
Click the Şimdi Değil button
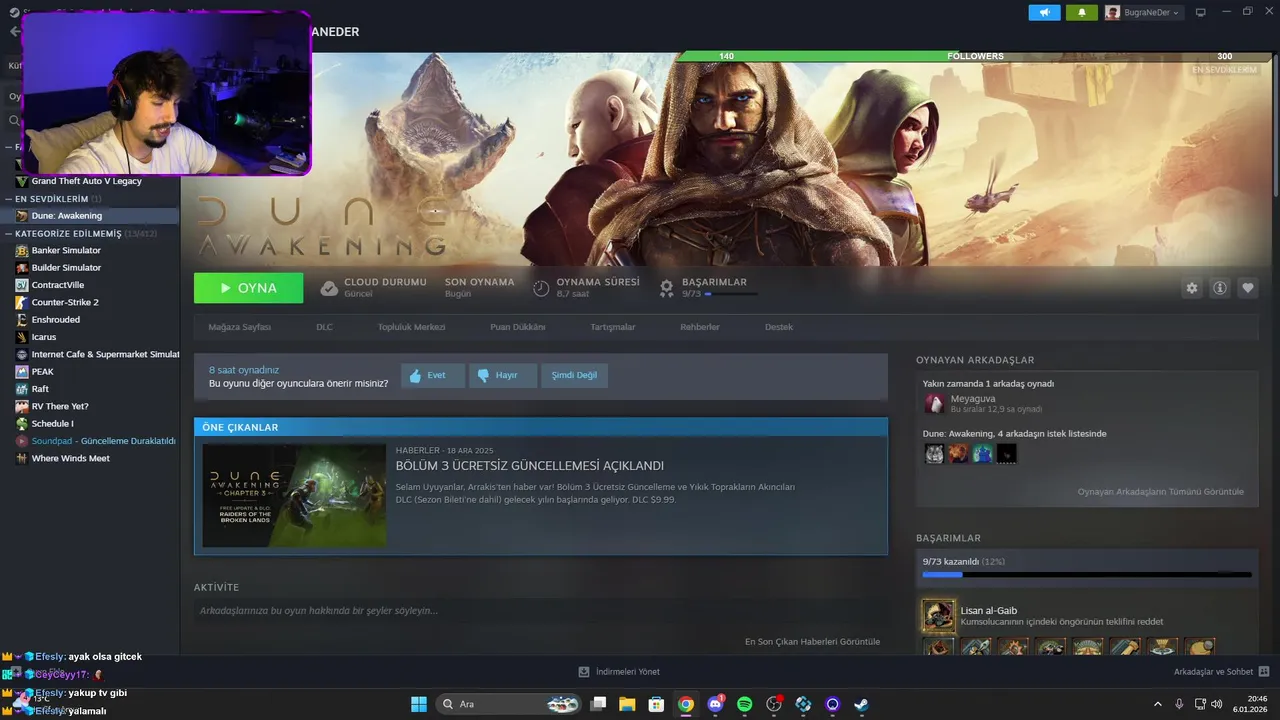pos(574,375)
